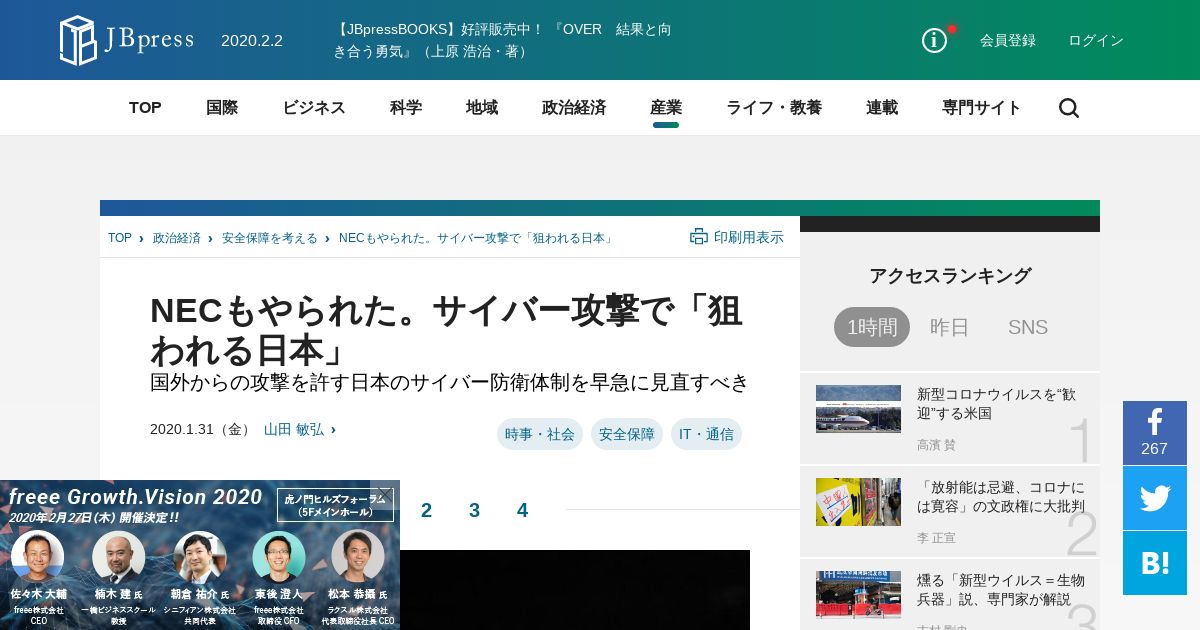This screenshot has width=1200, height=630.
Task: Click the article subtitle about サイバー防衛体制
Action: pos(449,382)
